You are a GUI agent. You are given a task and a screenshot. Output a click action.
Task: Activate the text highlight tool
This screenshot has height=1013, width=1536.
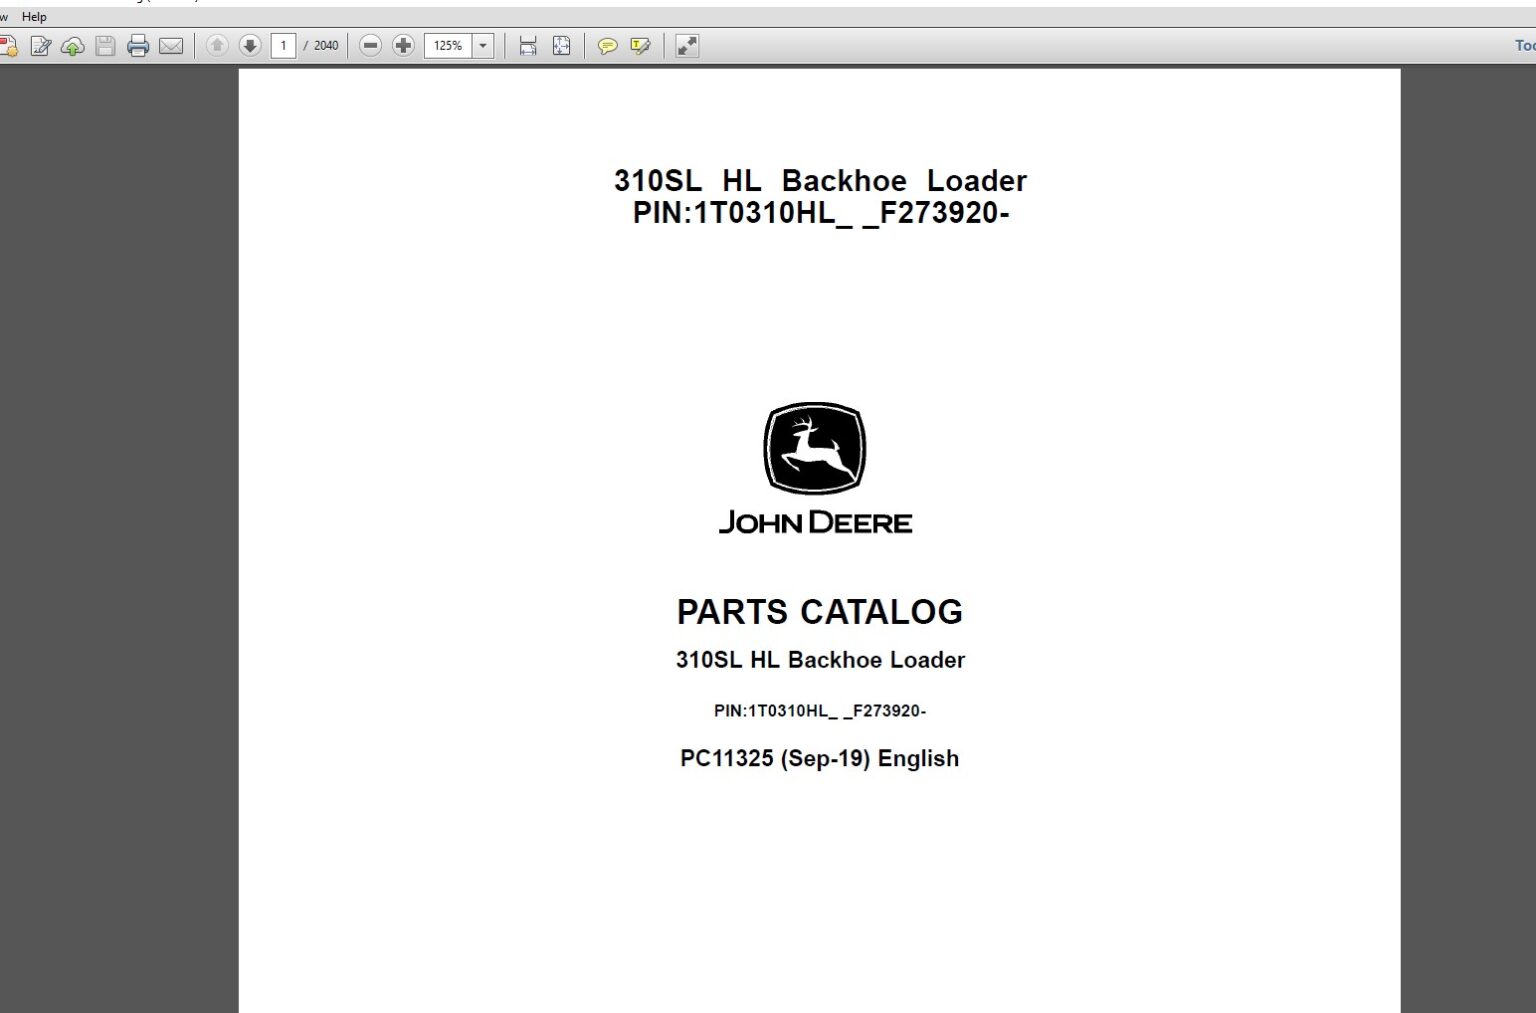[640, 46]
